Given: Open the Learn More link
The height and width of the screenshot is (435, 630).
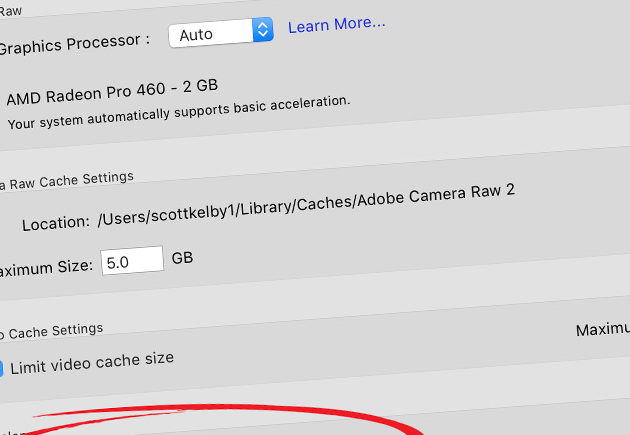Looking at the screenshot, I should click(337, 25).
